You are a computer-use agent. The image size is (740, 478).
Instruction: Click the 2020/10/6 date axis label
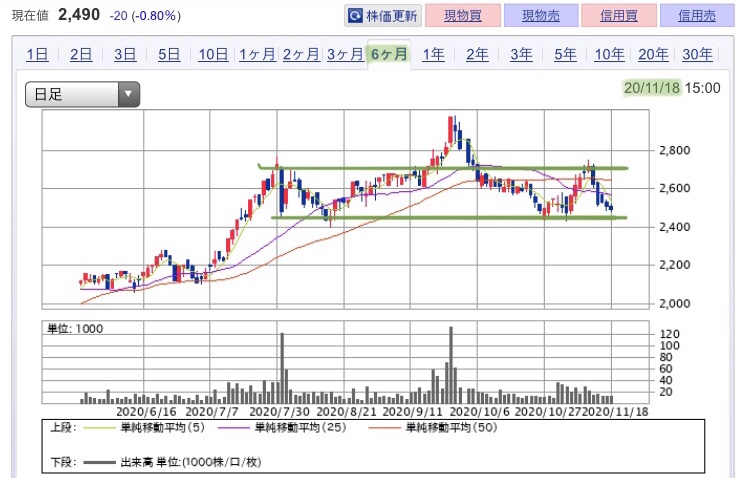[479, 412]
